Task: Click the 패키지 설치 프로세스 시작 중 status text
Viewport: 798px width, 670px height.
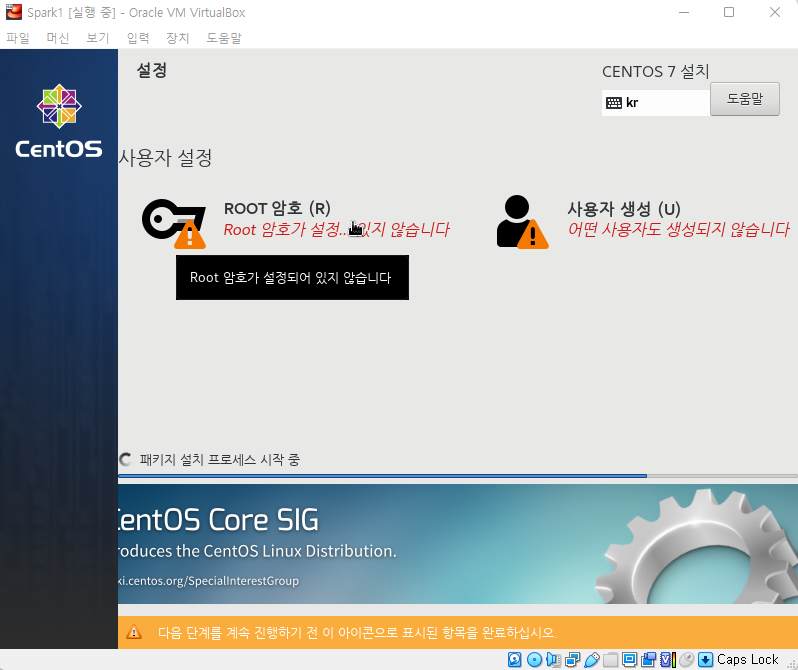Action: (x=220, y=460)
